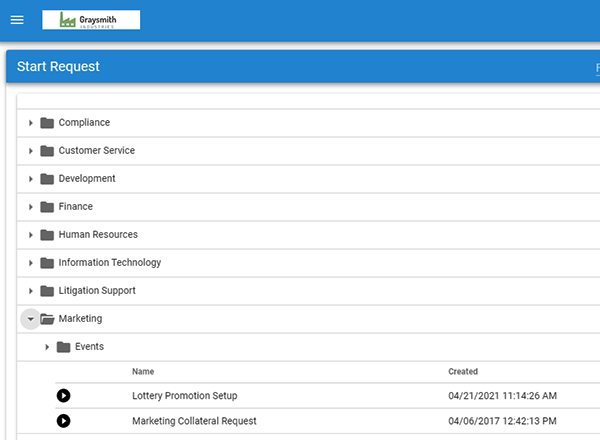
Task: Click the open Marketing folder icon
Action: click(x=47, y=319)
